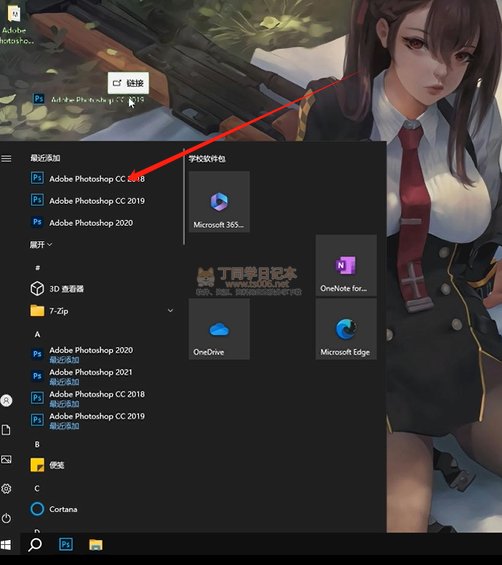
Task: Launch Adobe Photoshop 2021 under section A
Action: 81,376
